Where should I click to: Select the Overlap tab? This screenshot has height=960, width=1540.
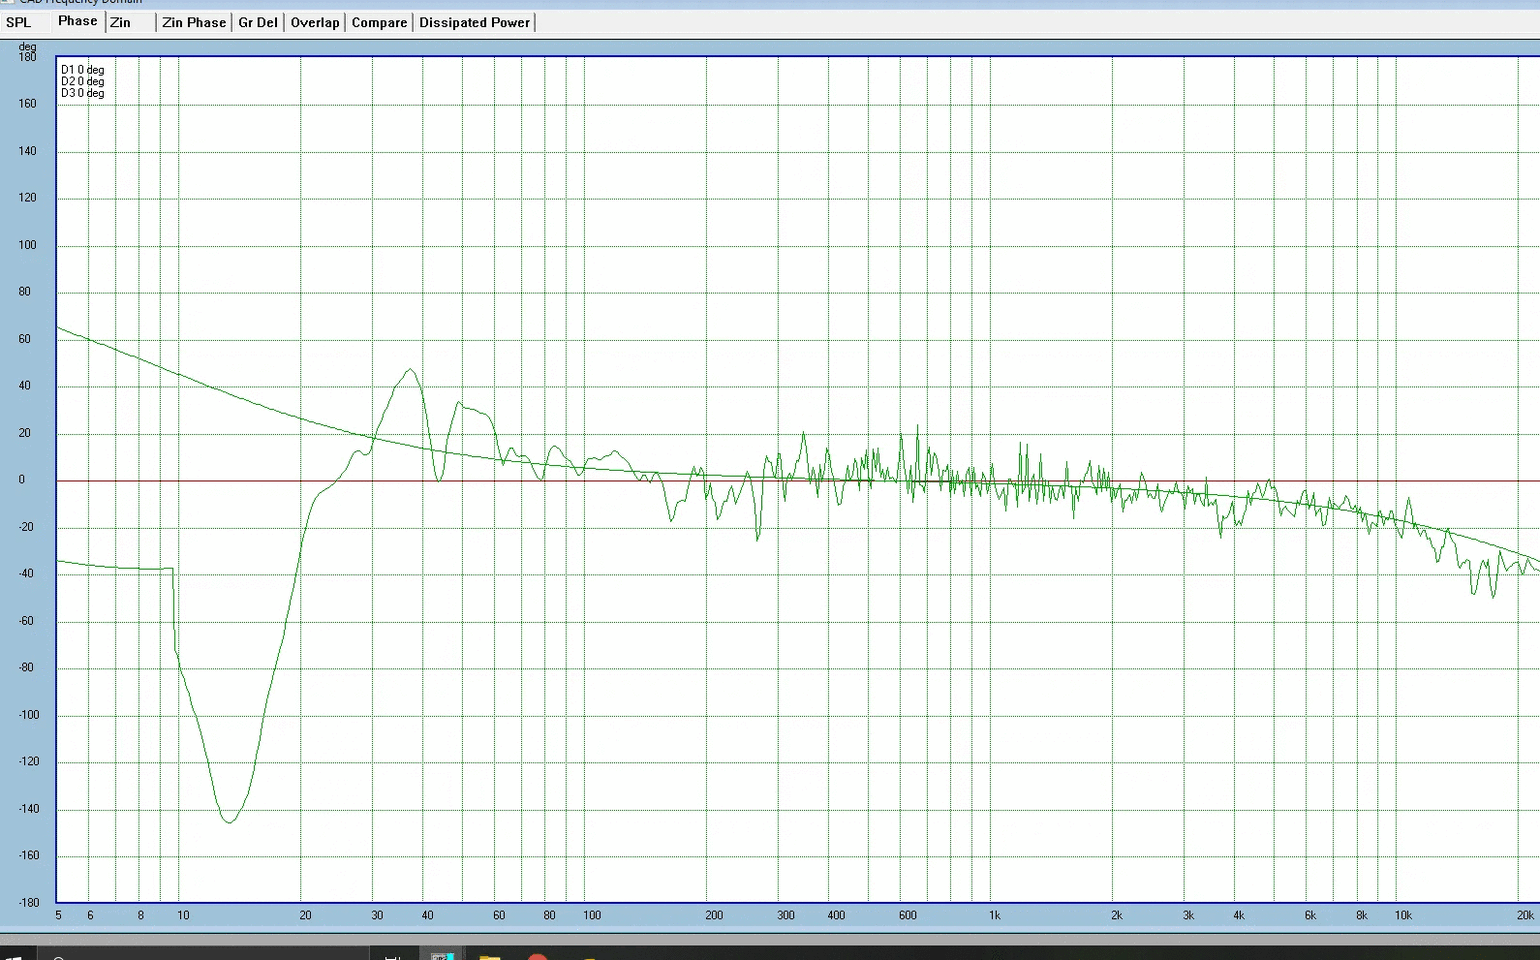click(x=315, y=22)
